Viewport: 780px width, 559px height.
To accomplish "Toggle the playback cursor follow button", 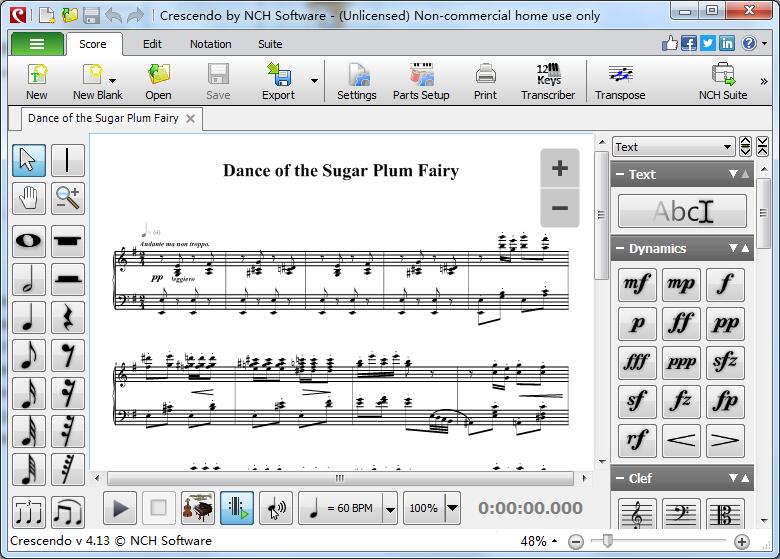I will point(237,508).
